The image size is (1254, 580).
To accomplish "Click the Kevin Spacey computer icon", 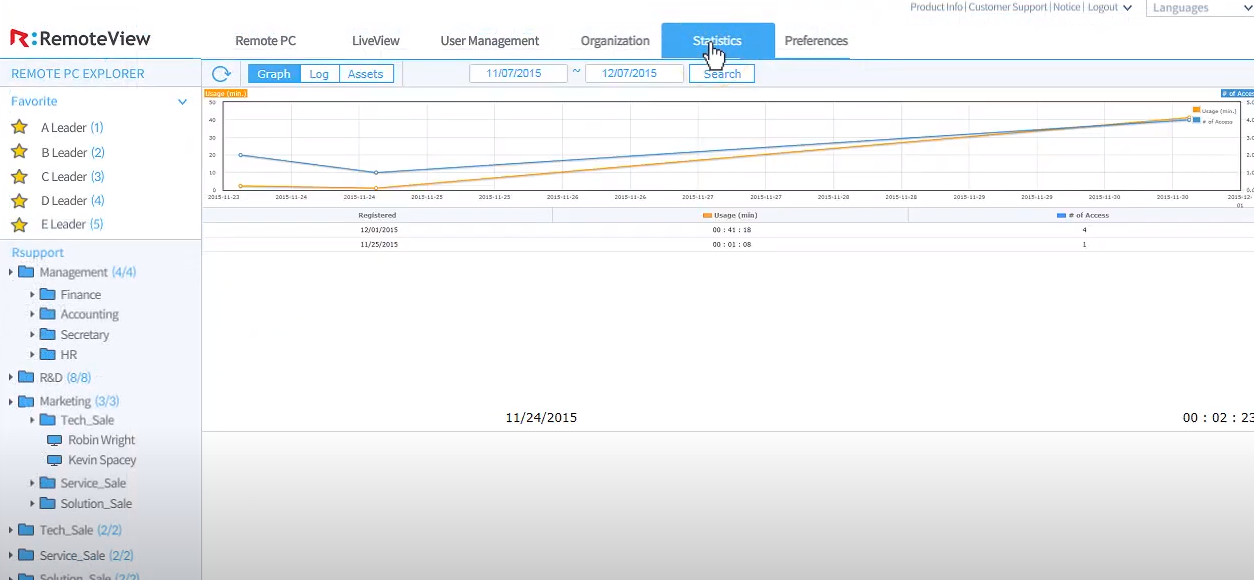I will tap(55, 460).
